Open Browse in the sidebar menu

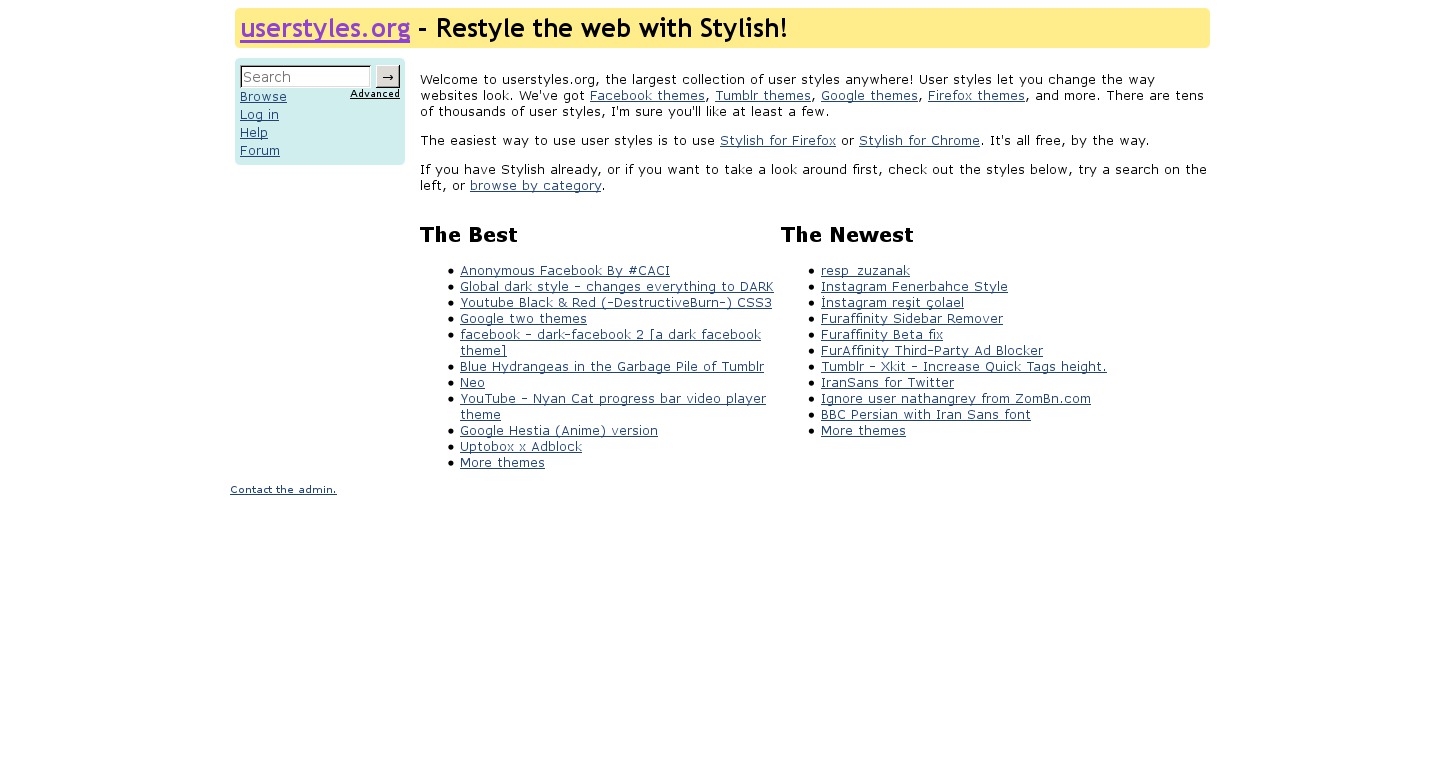tap(263, 97)
